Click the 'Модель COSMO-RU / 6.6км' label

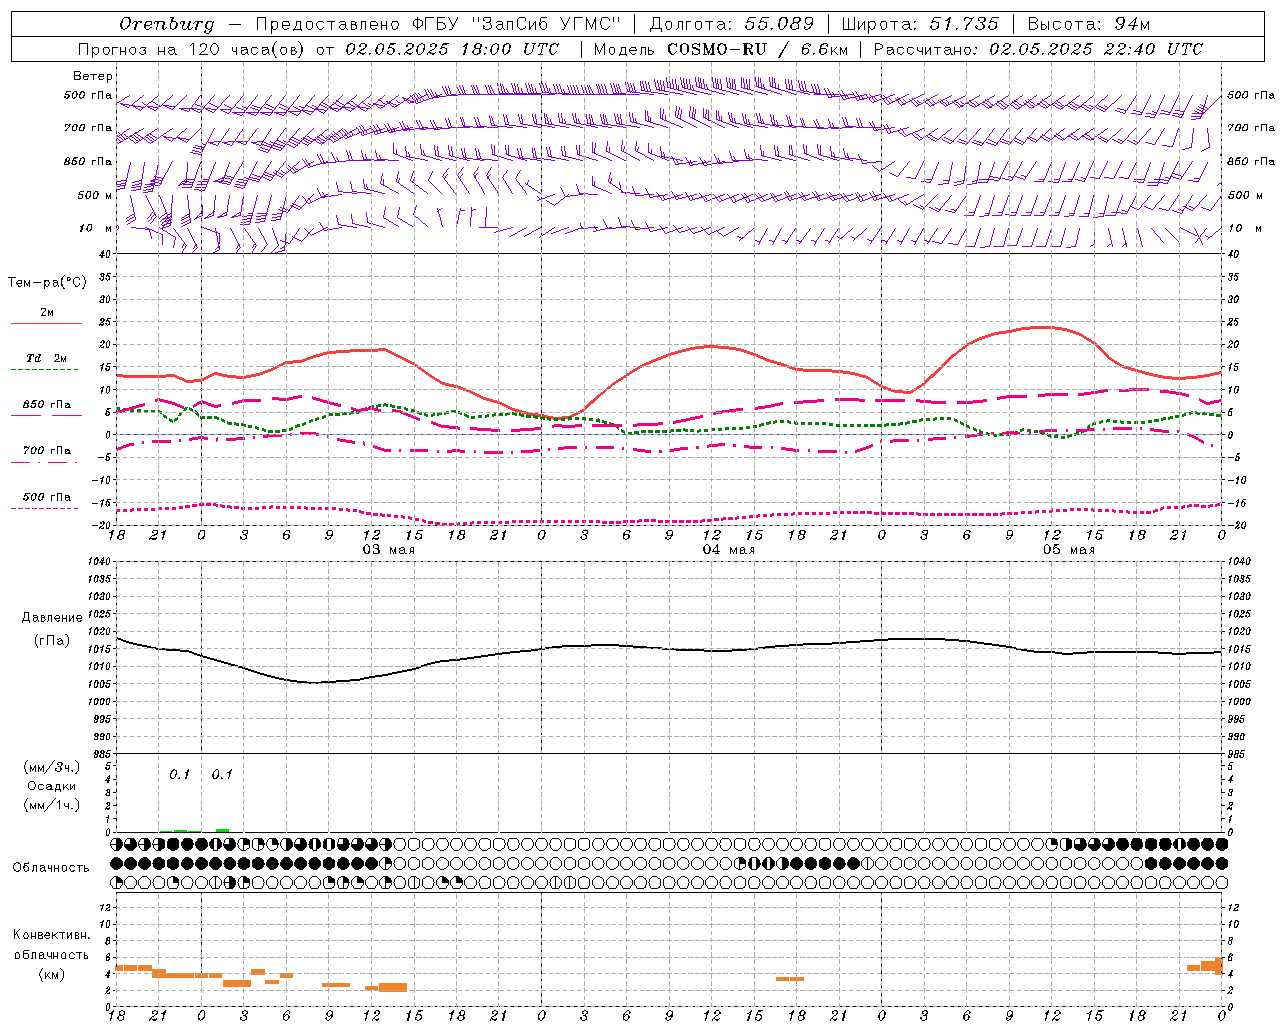(720, 49)
